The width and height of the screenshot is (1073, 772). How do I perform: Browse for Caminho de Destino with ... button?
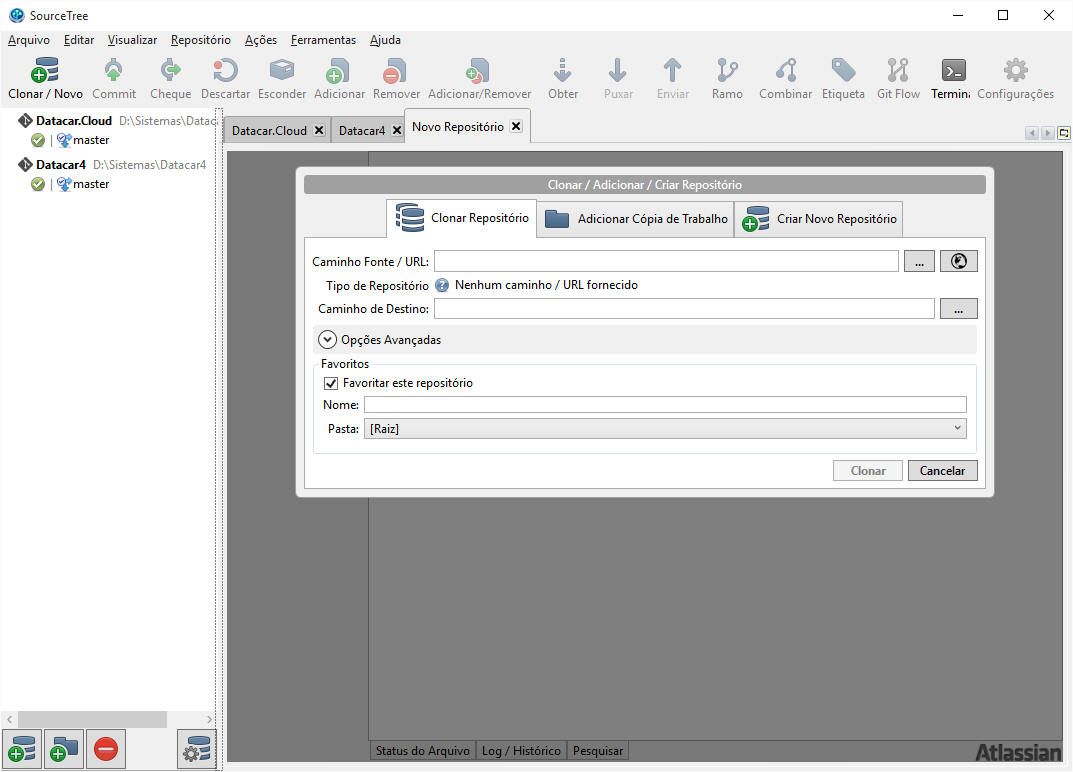[x=959, y=309]
